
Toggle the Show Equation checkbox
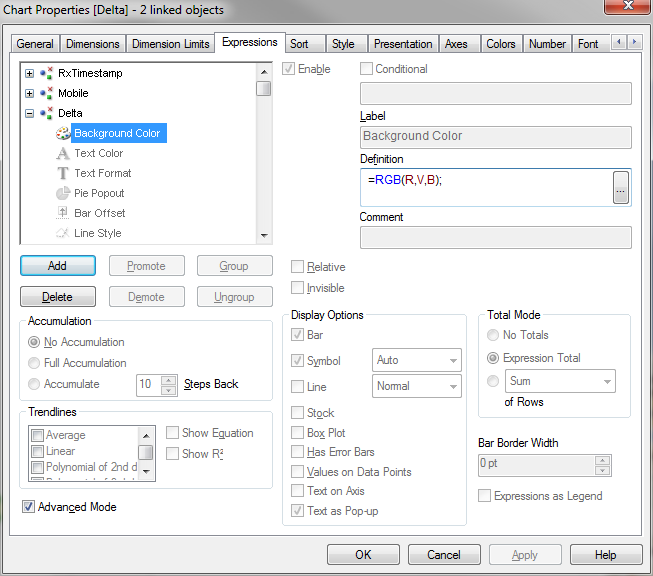coord(172,433)
